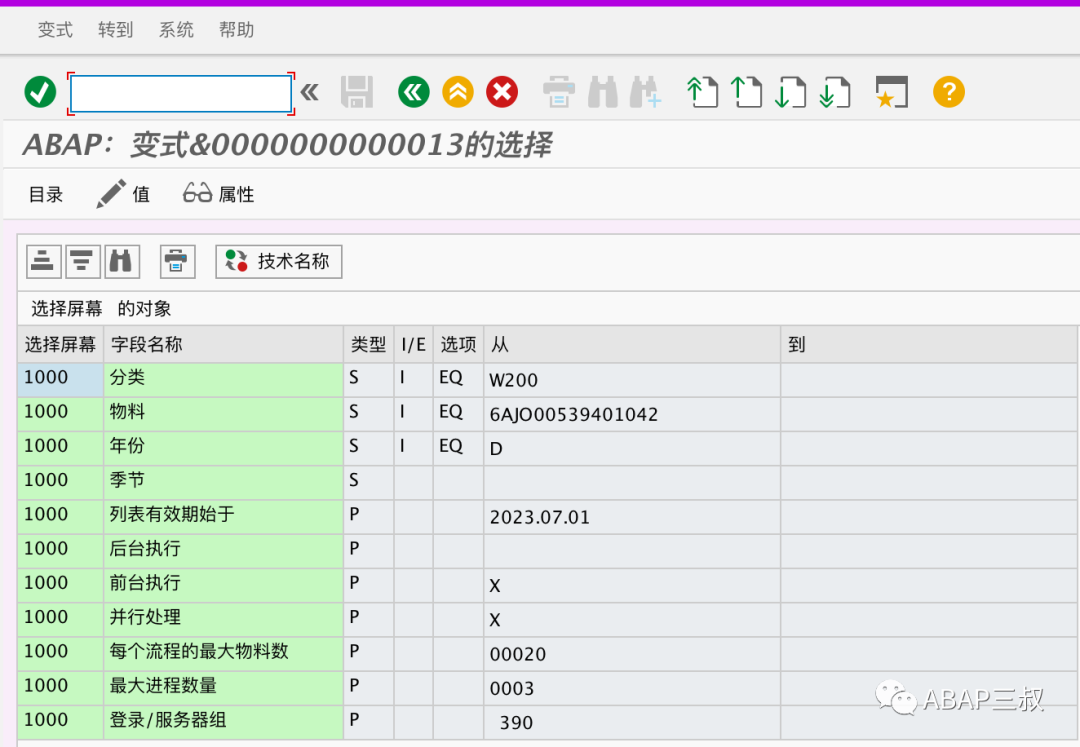The height and width of the screenshot is (747, 1080).
Task: Click the X value in 并行处理 row
Action: (x=495, y=620)
